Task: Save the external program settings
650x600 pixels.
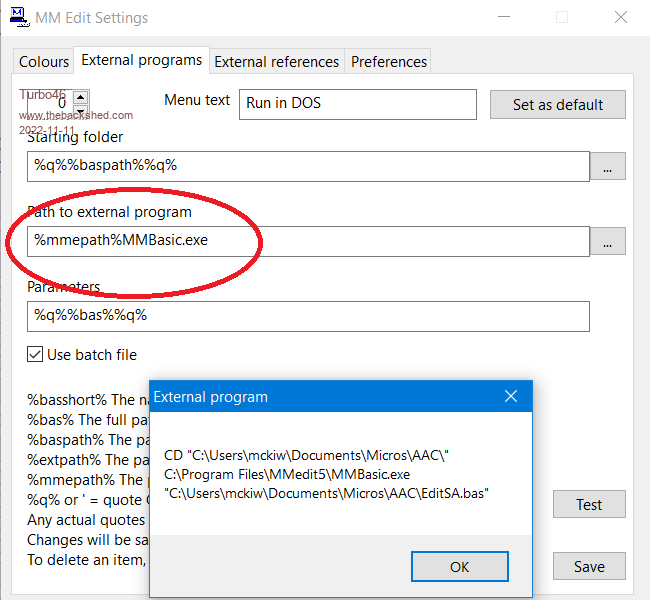Action: tap(589, 566)
